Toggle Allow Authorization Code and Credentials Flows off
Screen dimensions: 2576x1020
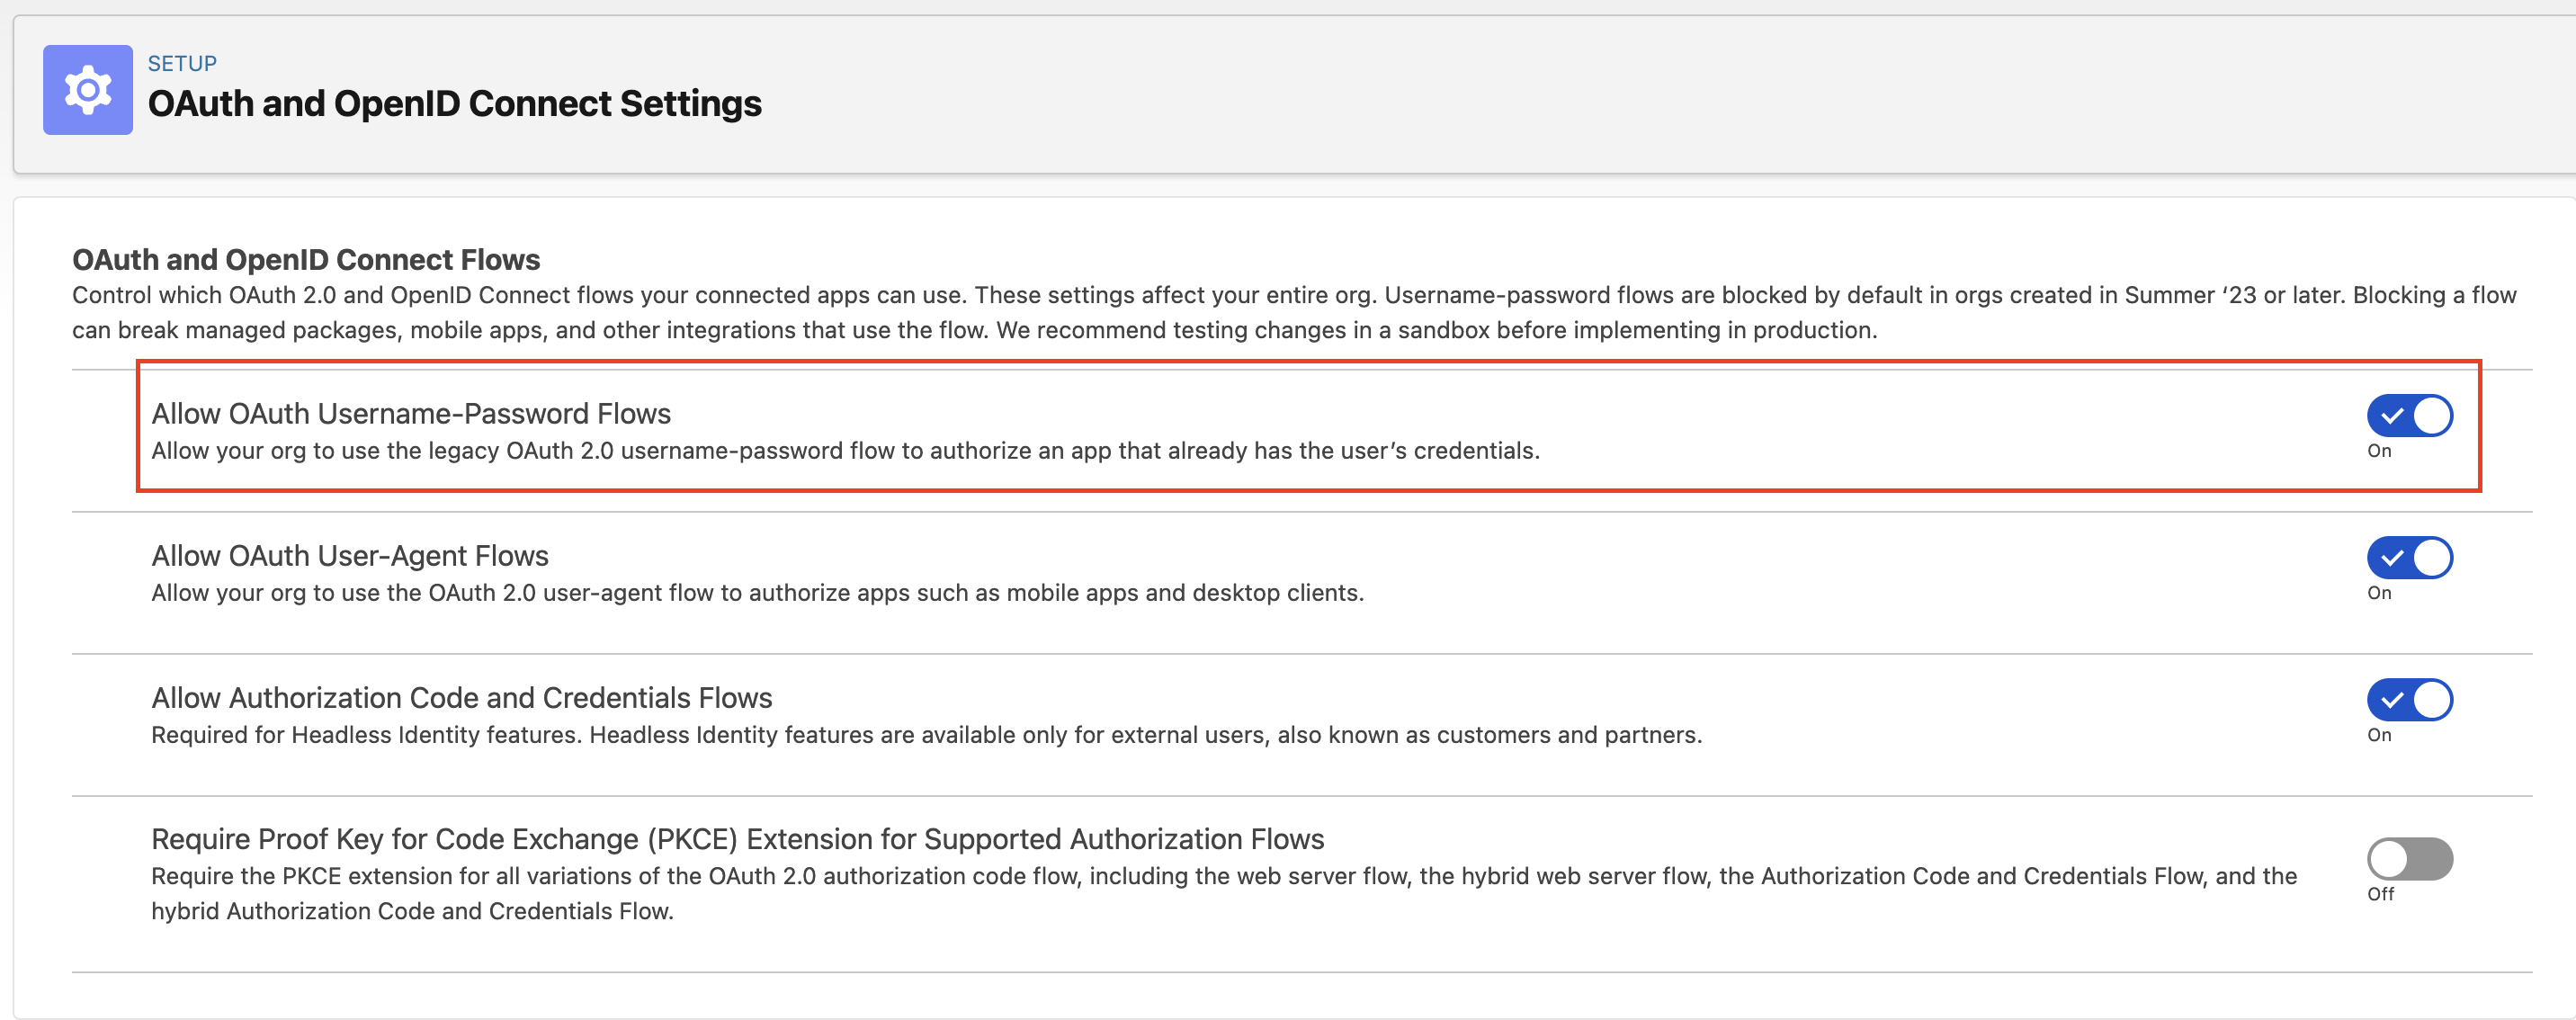click(2409, 700)
